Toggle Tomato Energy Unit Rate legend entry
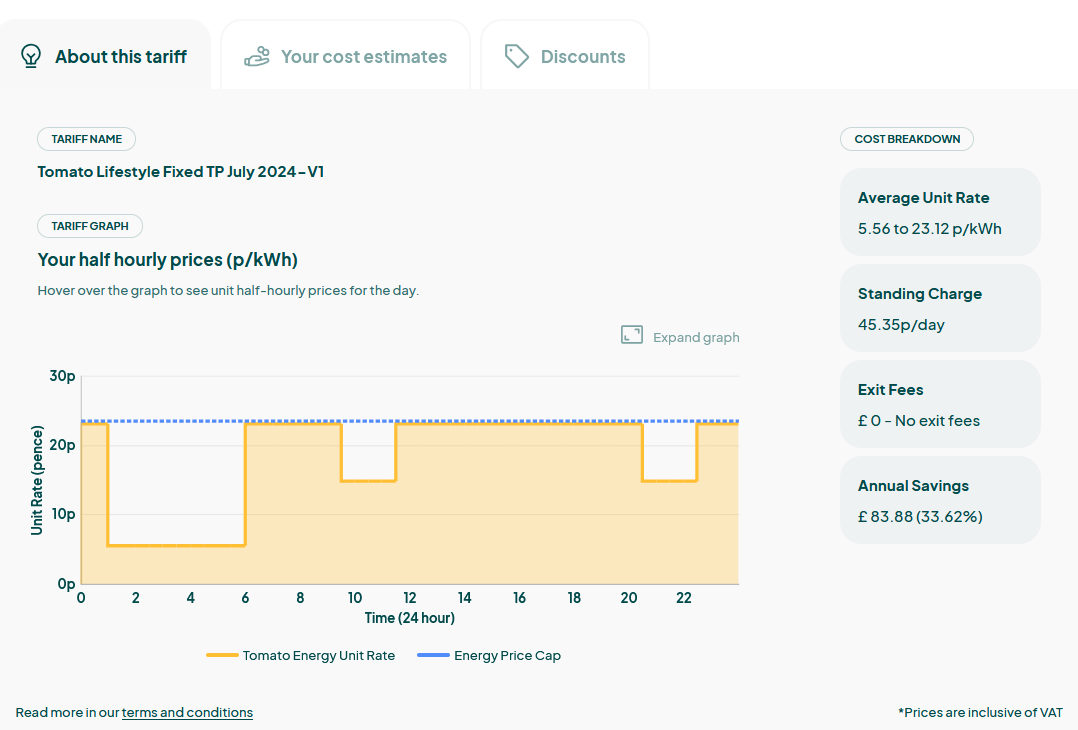Screen dimensions: 1078x730 point(301,656)
